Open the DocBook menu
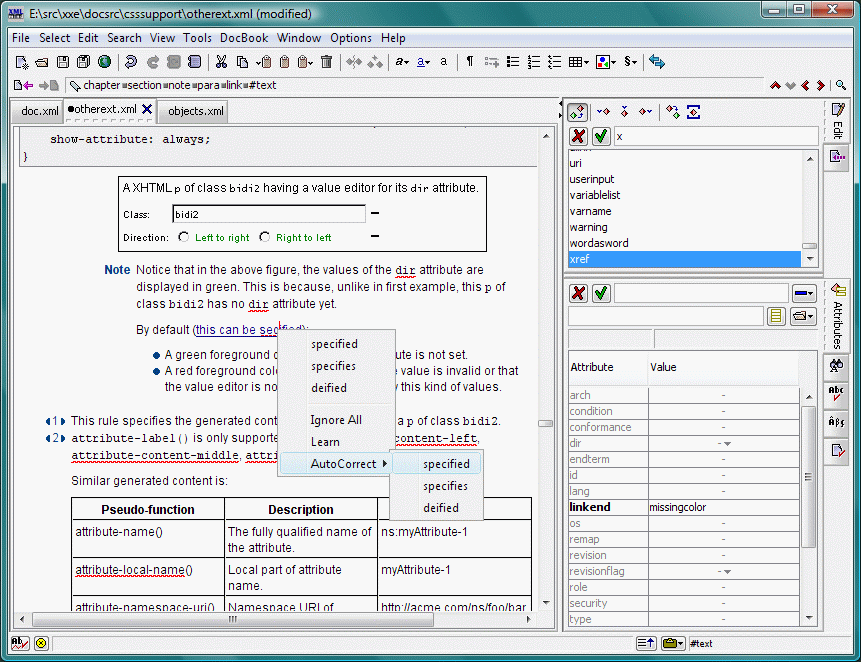This screenshot has width=861, height=662. [x=244, y=38]
